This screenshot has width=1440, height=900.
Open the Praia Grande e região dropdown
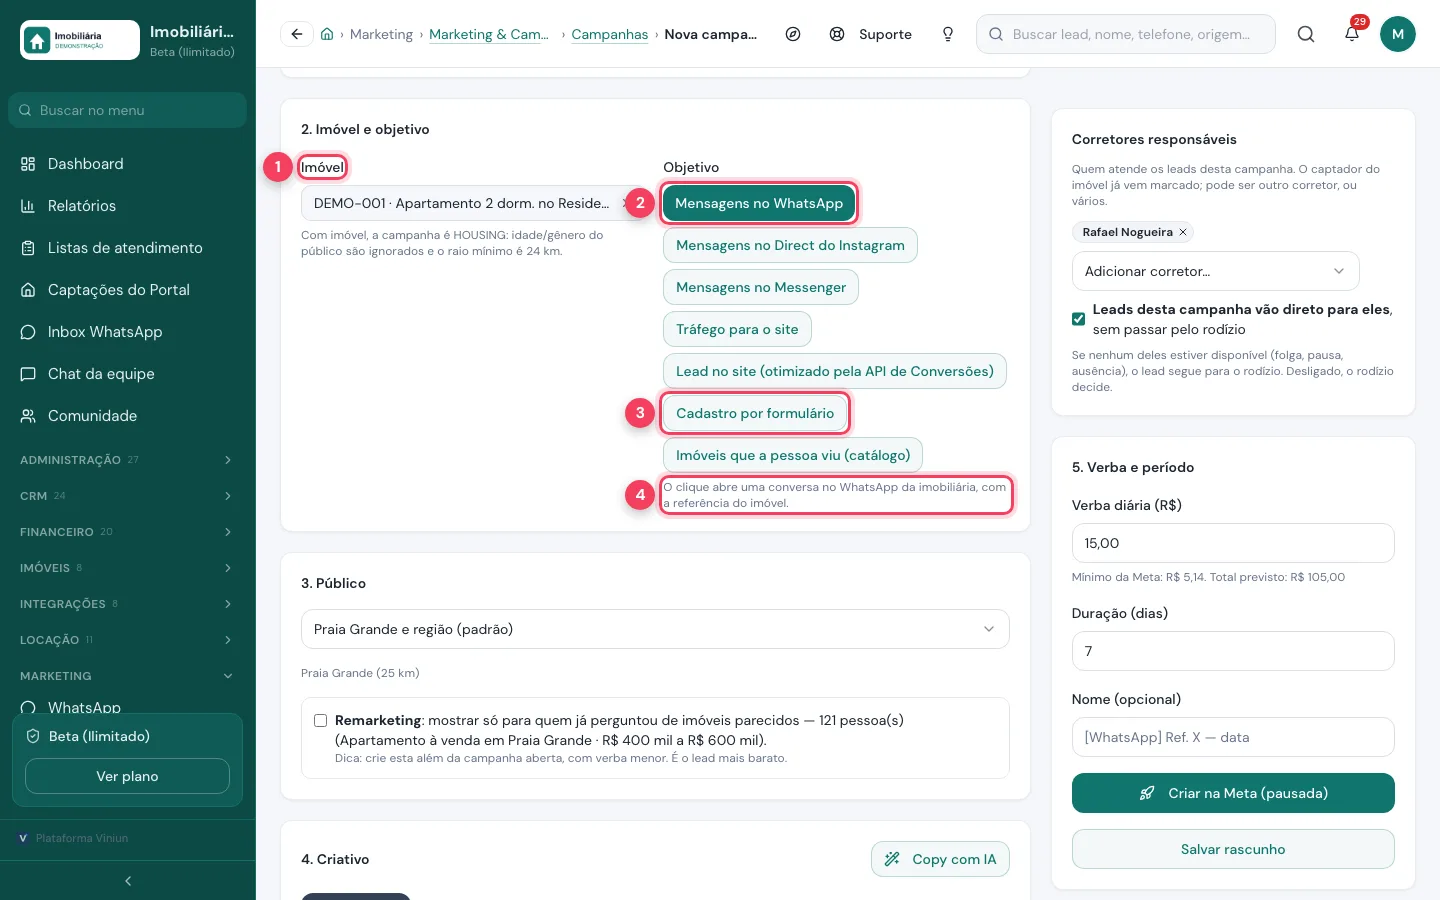(x=655, y=629)
